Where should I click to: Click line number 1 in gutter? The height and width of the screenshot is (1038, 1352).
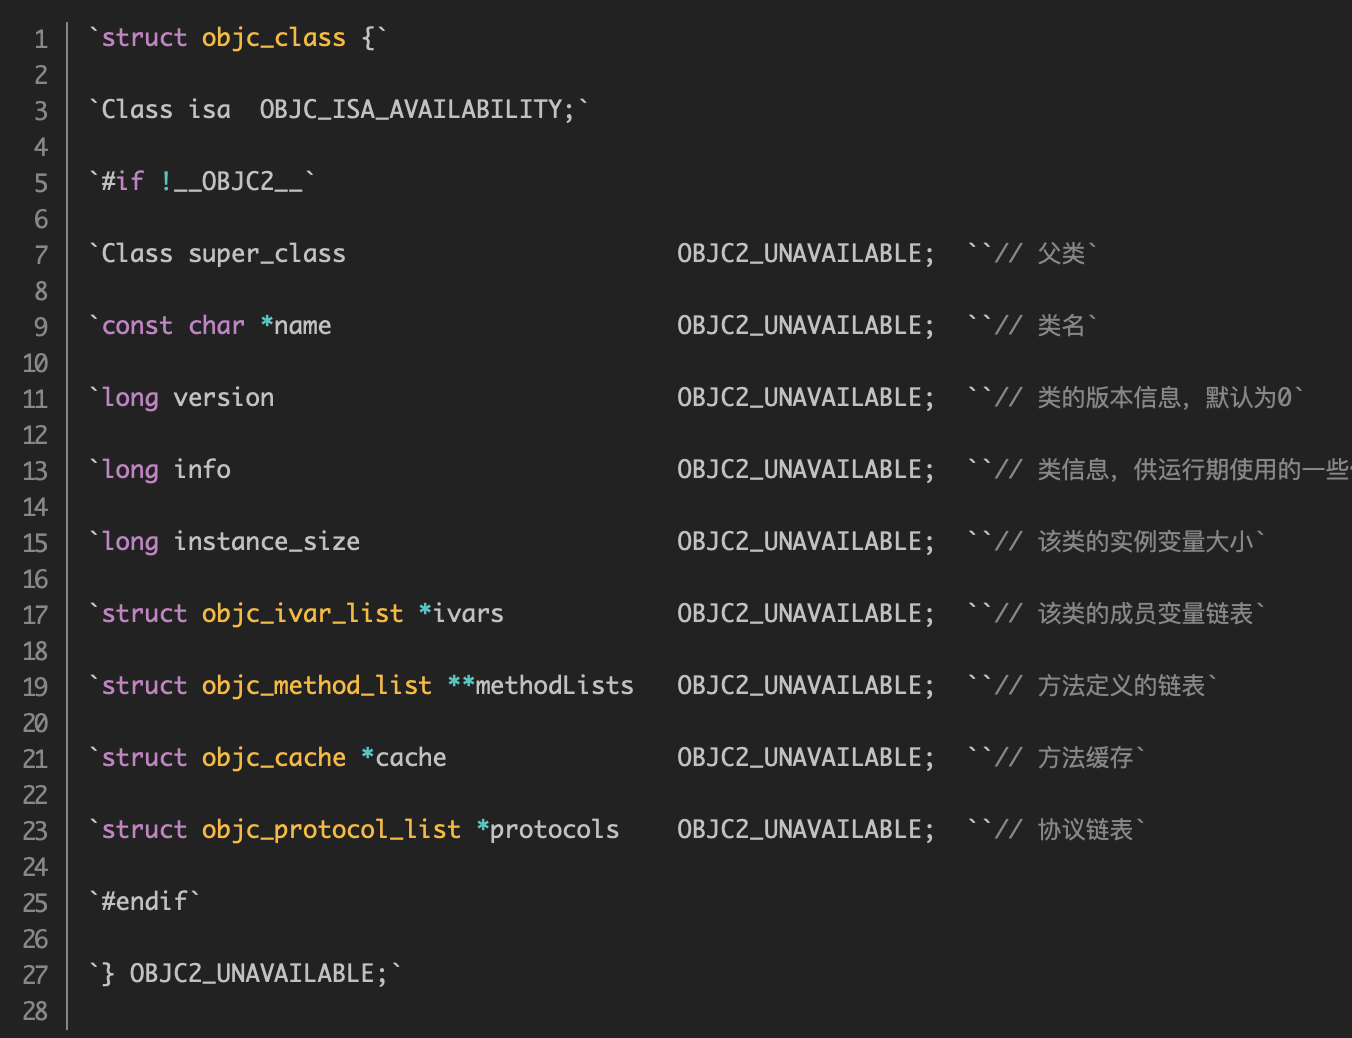click(x=41, y=39)
